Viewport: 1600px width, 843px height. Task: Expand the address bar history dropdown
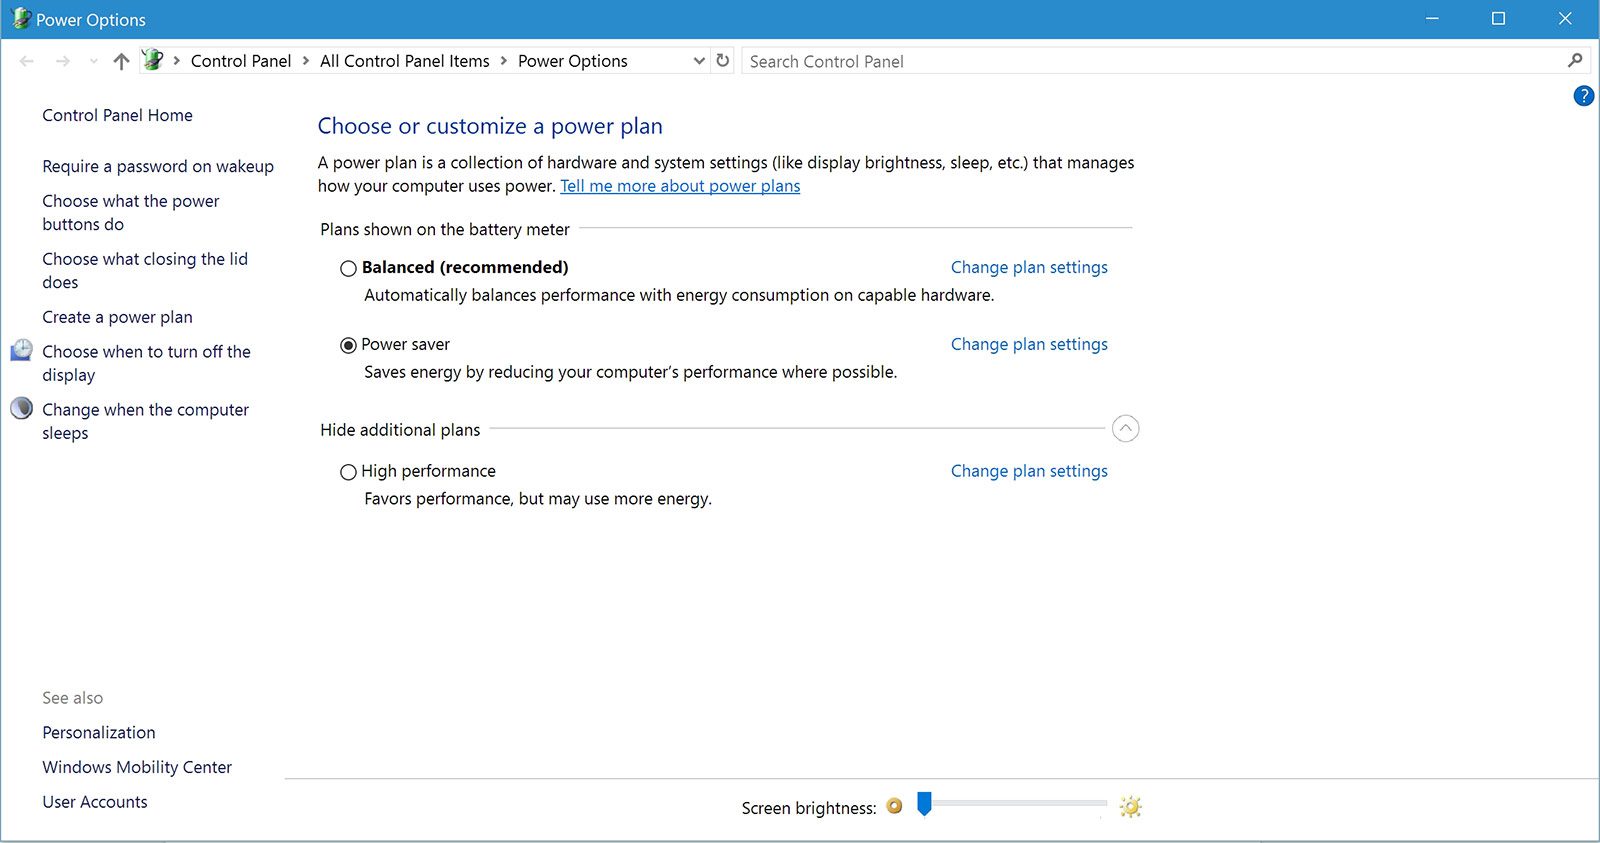(699, 61)
